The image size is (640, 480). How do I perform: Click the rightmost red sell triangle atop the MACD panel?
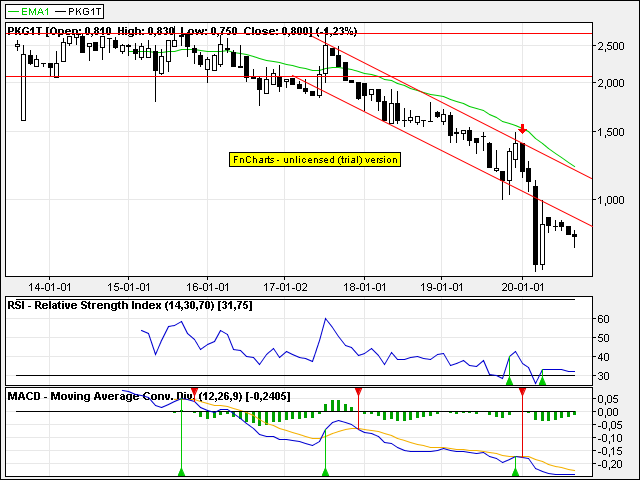522,392
